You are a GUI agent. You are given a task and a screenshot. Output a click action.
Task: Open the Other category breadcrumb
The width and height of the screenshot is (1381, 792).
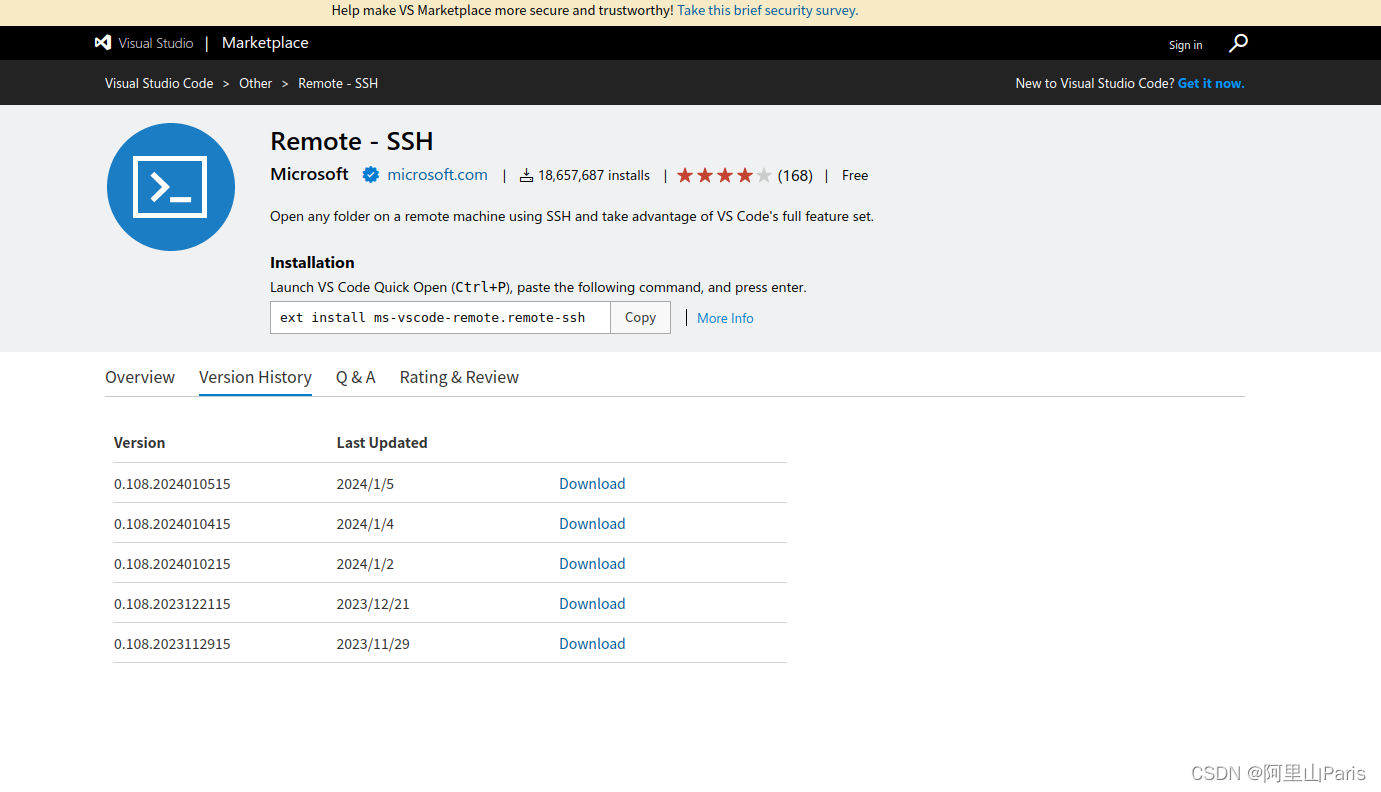point(255,83)
